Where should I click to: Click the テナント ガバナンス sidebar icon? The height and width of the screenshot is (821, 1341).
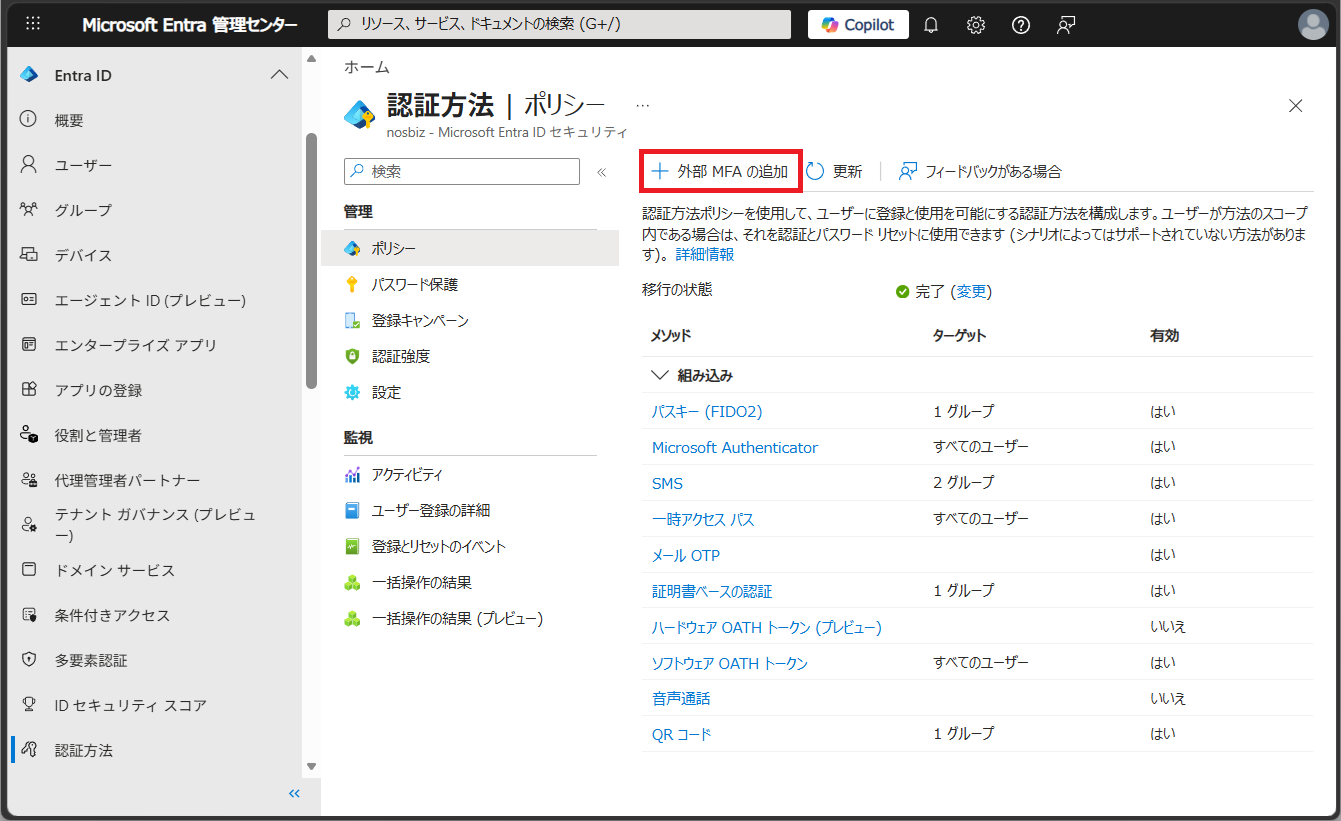coord(29,525)
